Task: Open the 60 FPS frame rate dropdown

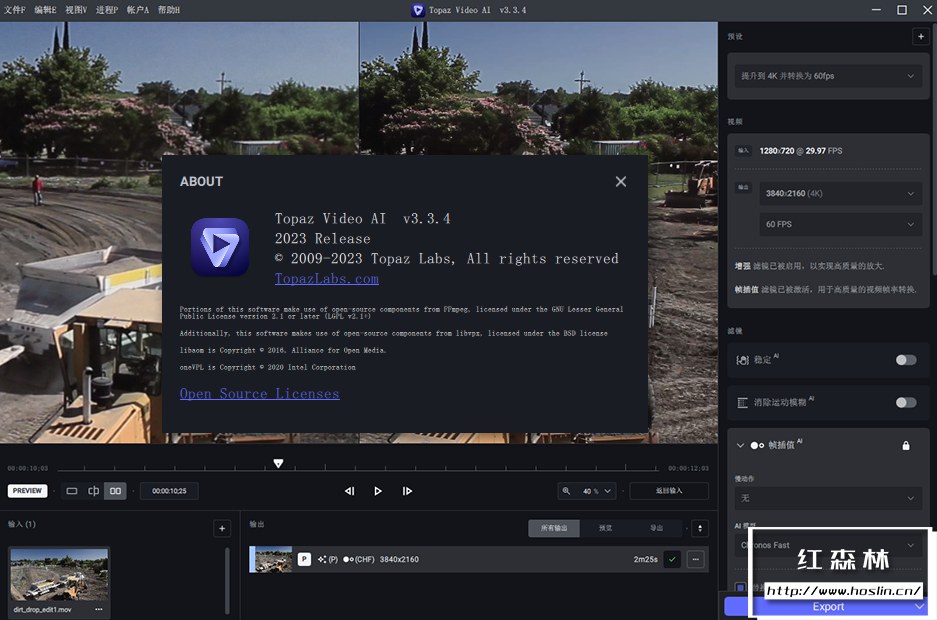Action: click(840, 225)
